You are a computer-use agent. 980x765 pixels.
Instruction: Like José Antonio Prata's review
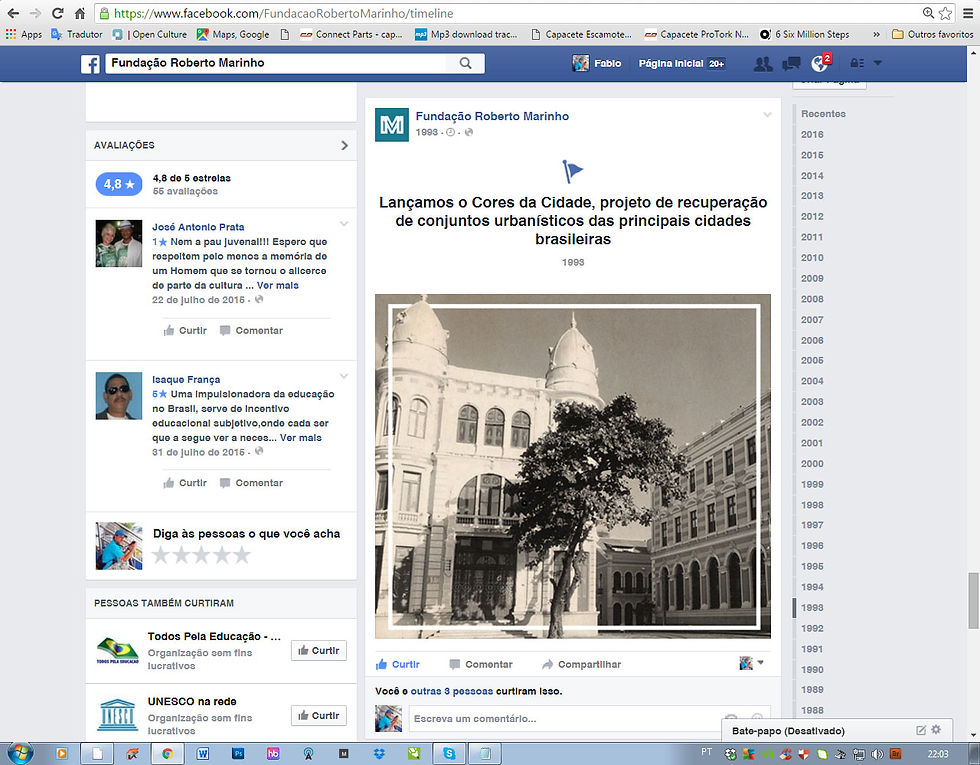pos(185,330)
